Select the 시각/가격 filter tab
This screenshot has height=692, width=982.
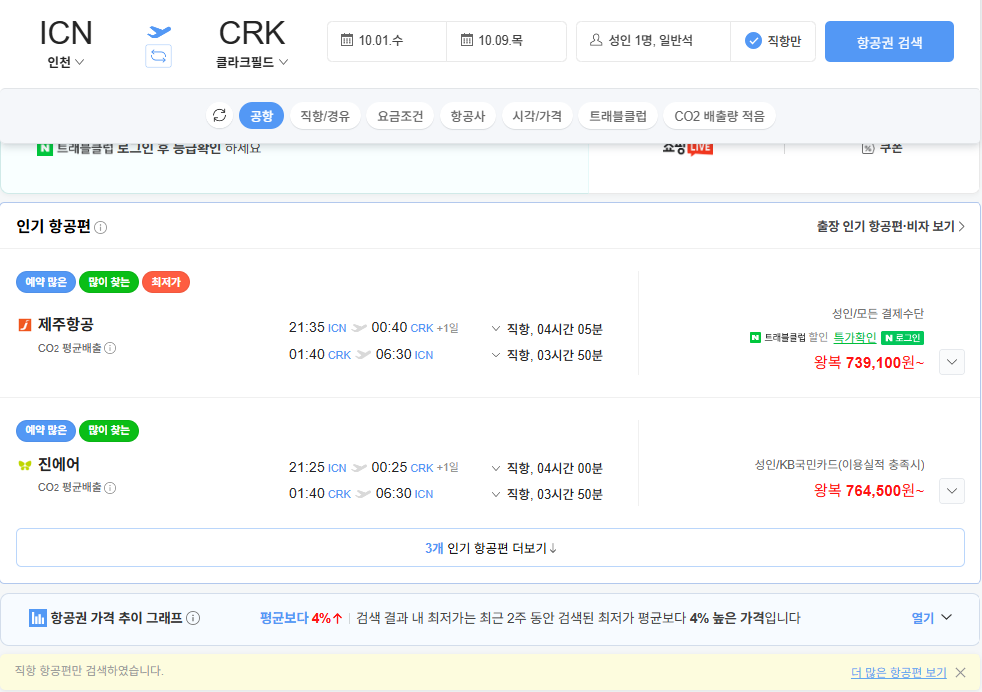[536, 116]
